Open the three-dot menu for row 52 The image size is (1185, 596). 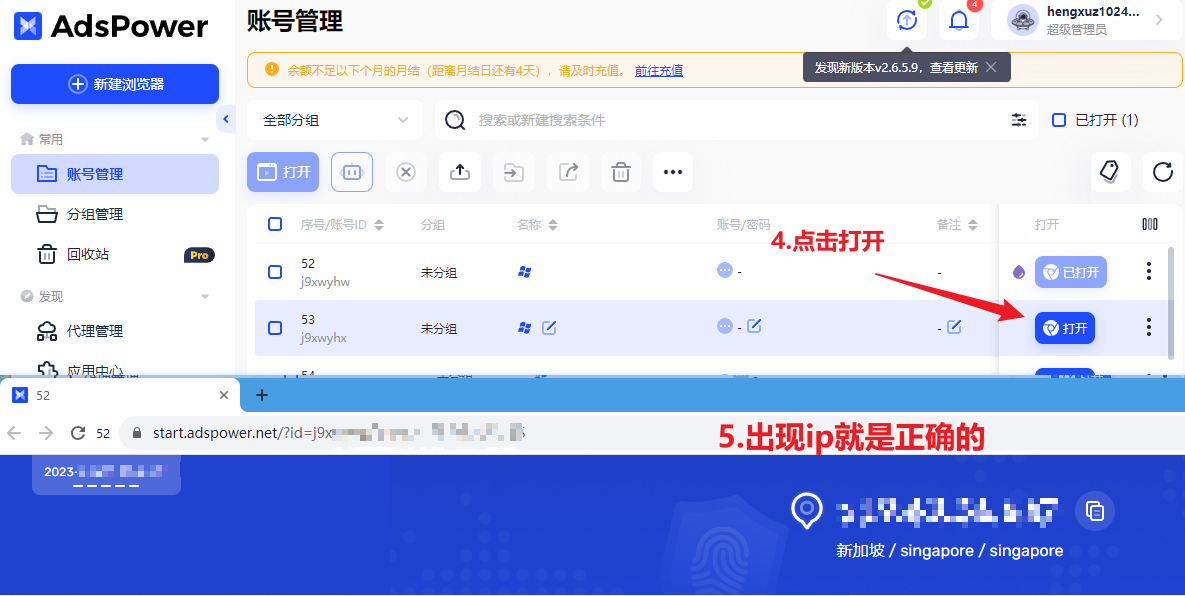pyautogui.click(x=1149, y=271)
